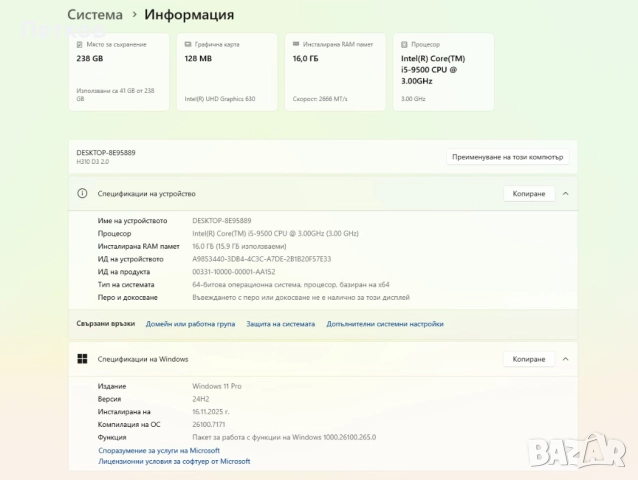Select the Windows 11 Pro edition text
638x480 pixels.
(x=217, y=386)
